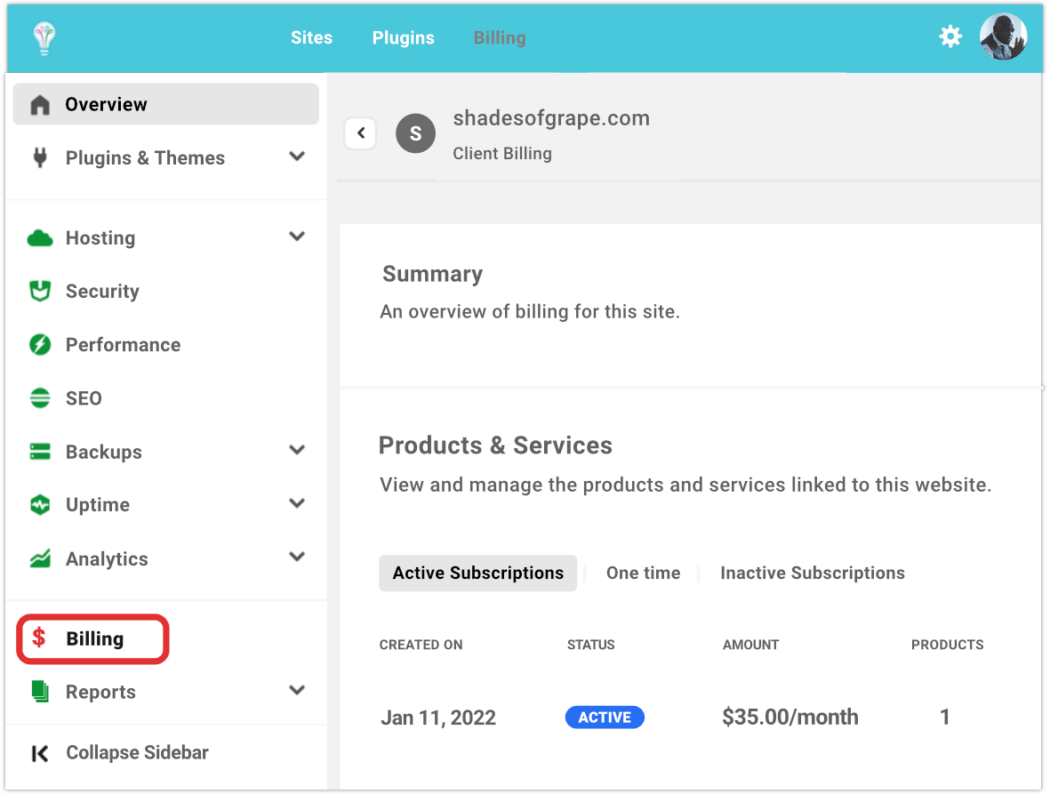Click the CREATED ON column header
Image resolution: width=1050 pixels, height=794 pixels.
(421, 645)
